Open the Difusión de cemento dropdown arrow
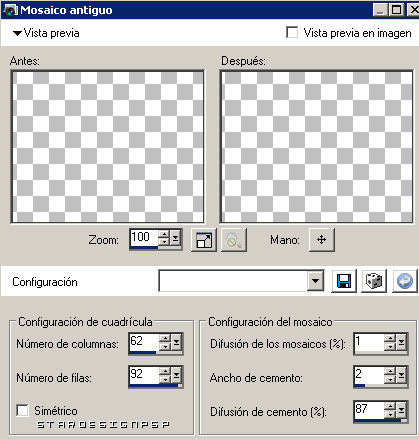This screenshot has width=419, height=439. click(x=401, y=410)
